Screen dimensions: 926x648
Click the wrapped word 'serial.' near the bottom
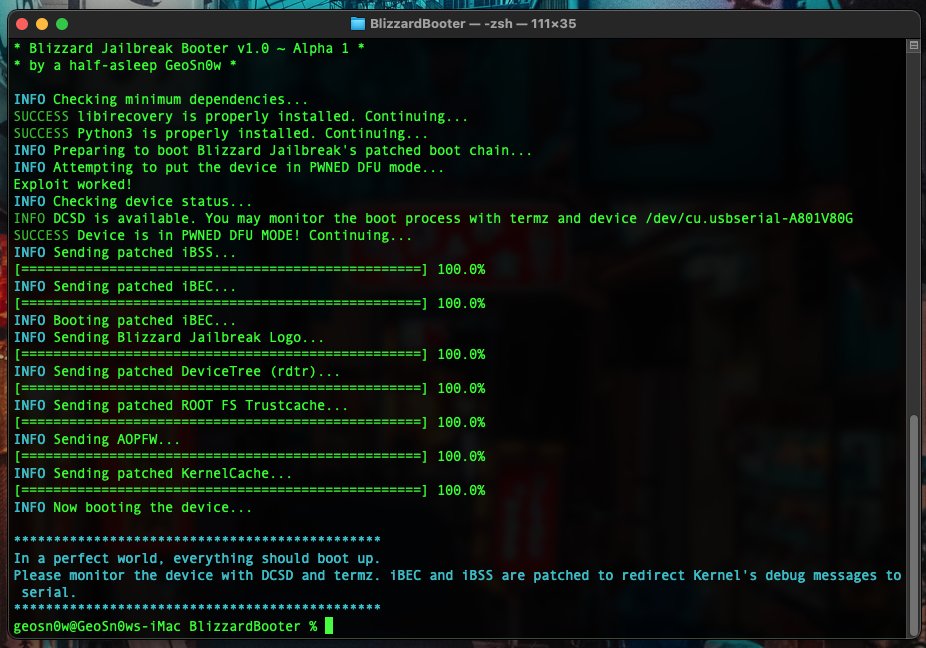pyautogui.click(x=49, y=592)
